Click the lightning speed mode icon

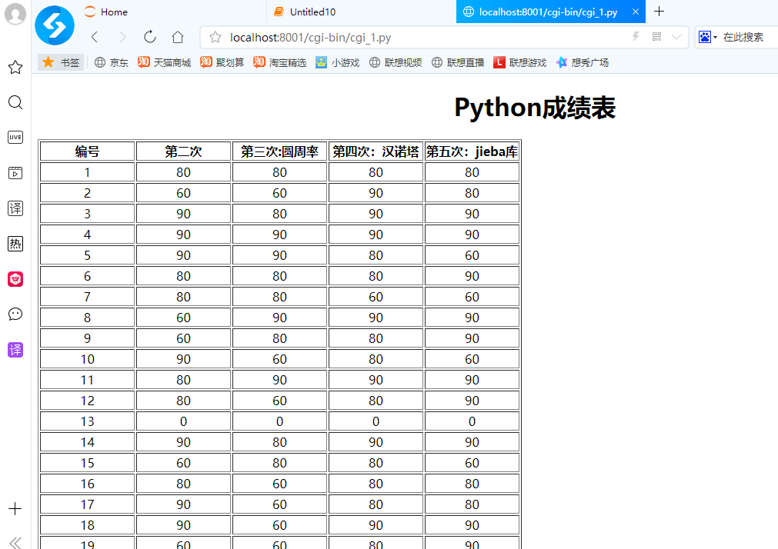click(636, 37)
